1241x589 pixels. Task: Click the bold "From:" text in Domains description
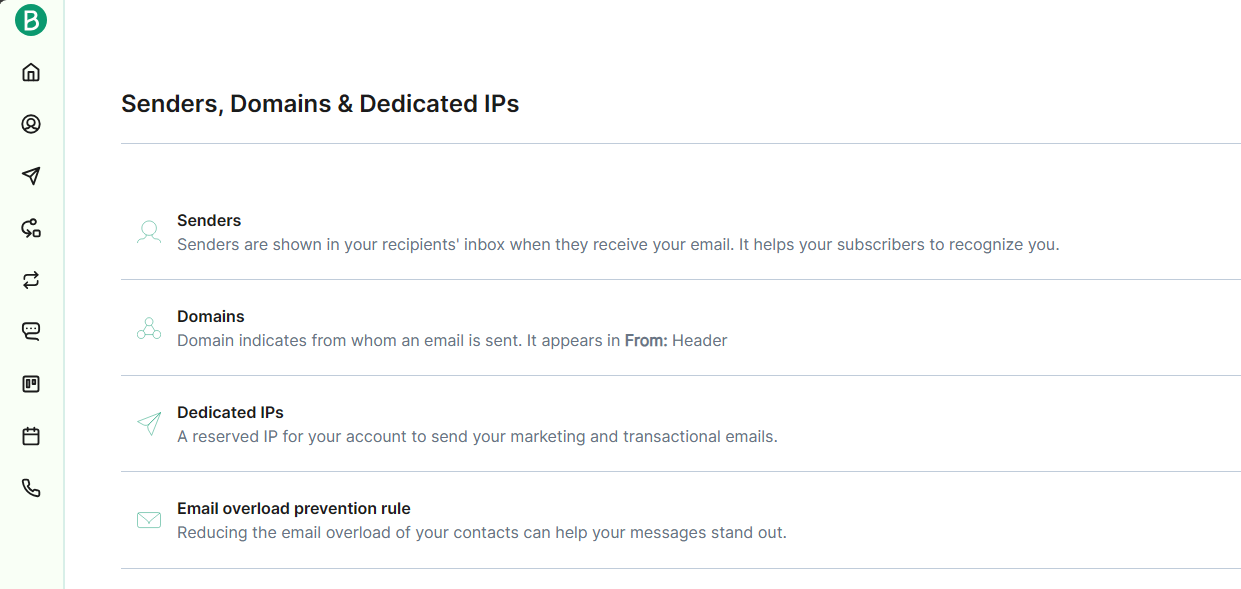click(x=646, y=340)
